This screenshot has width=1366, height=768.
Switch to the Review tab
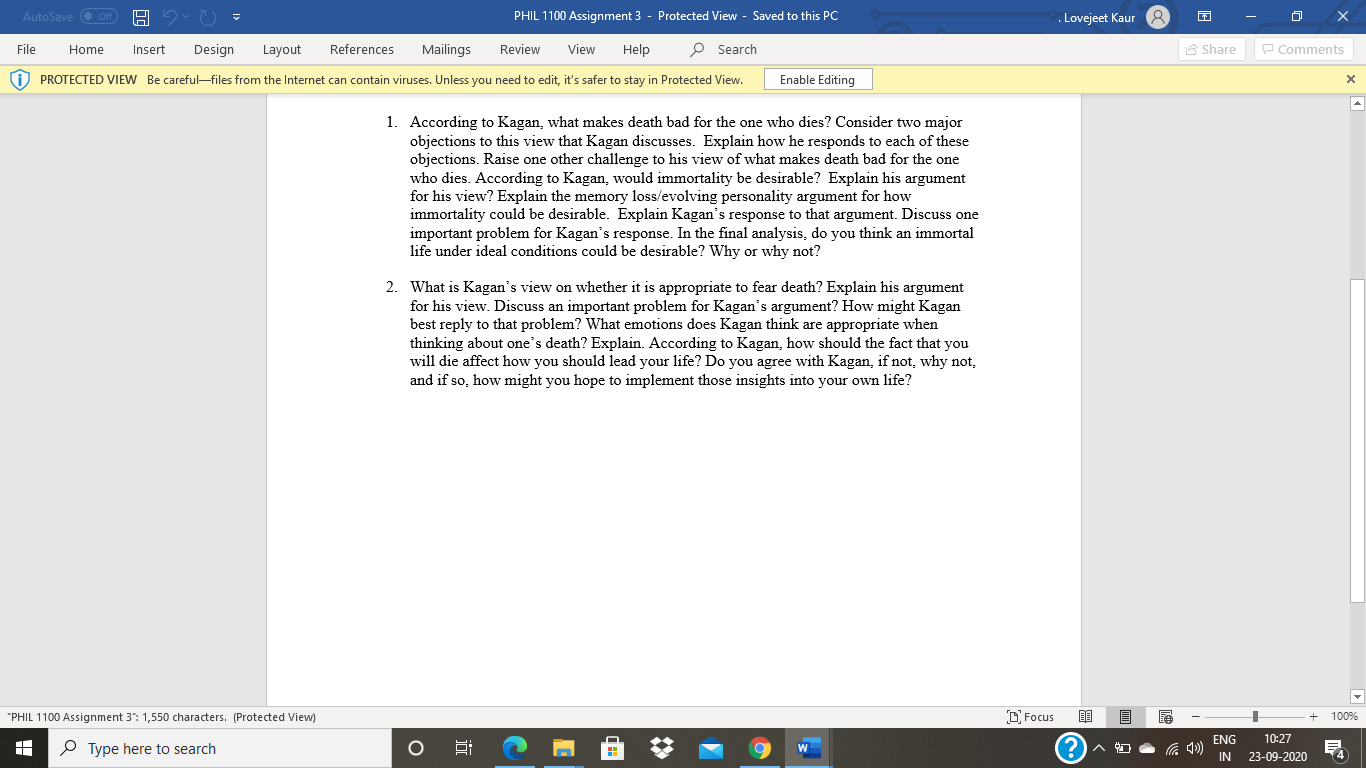tap(520, 49)
